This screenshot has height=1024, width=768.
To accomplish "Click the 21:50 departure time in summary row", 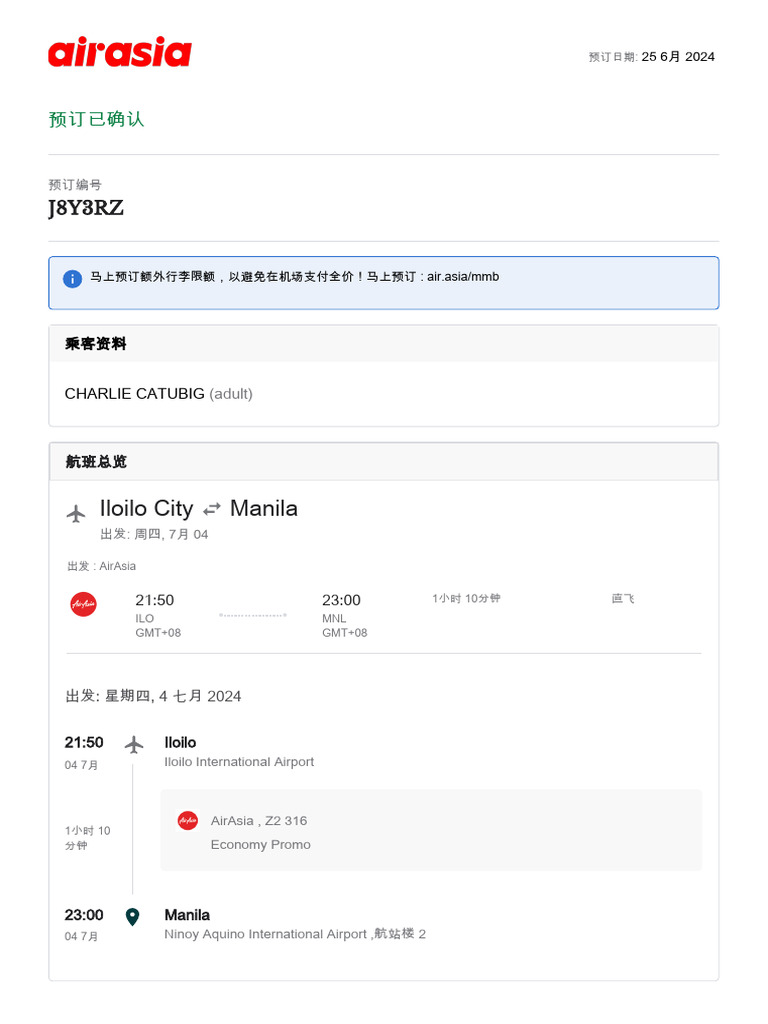I will click(155, 600).
